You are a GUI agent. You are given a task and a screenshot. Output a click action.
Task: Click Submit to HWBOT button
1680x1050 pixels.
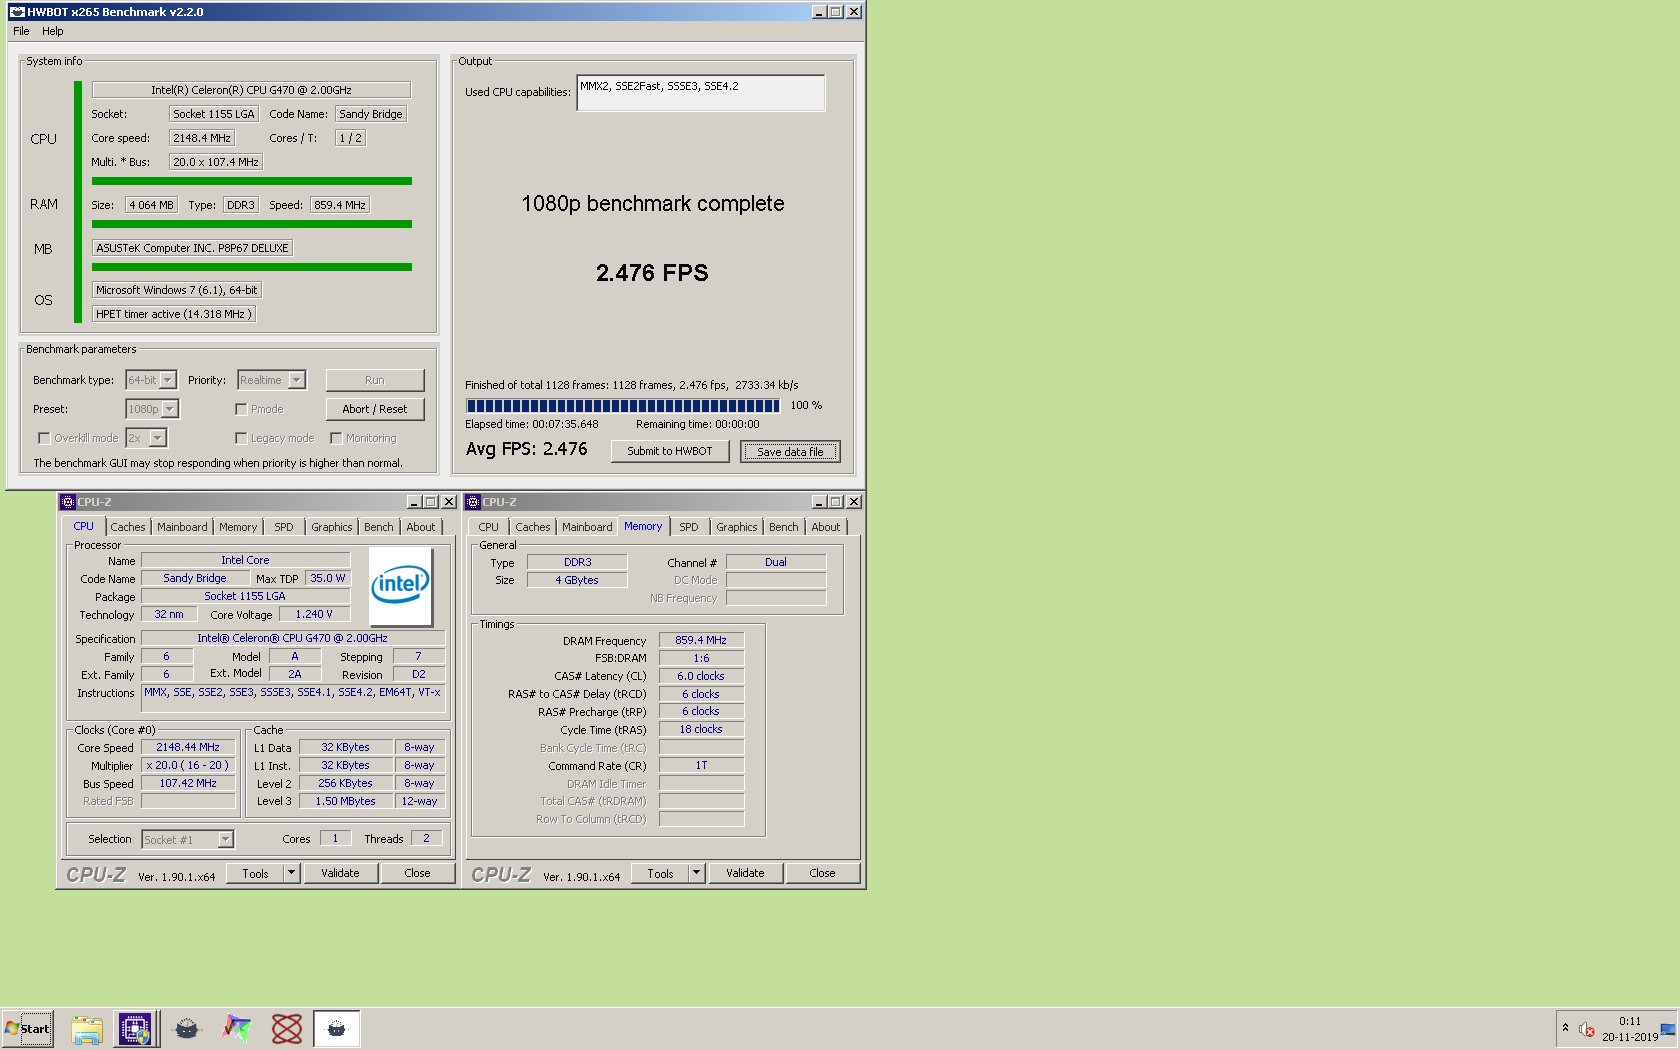click(x=670, y=451)
